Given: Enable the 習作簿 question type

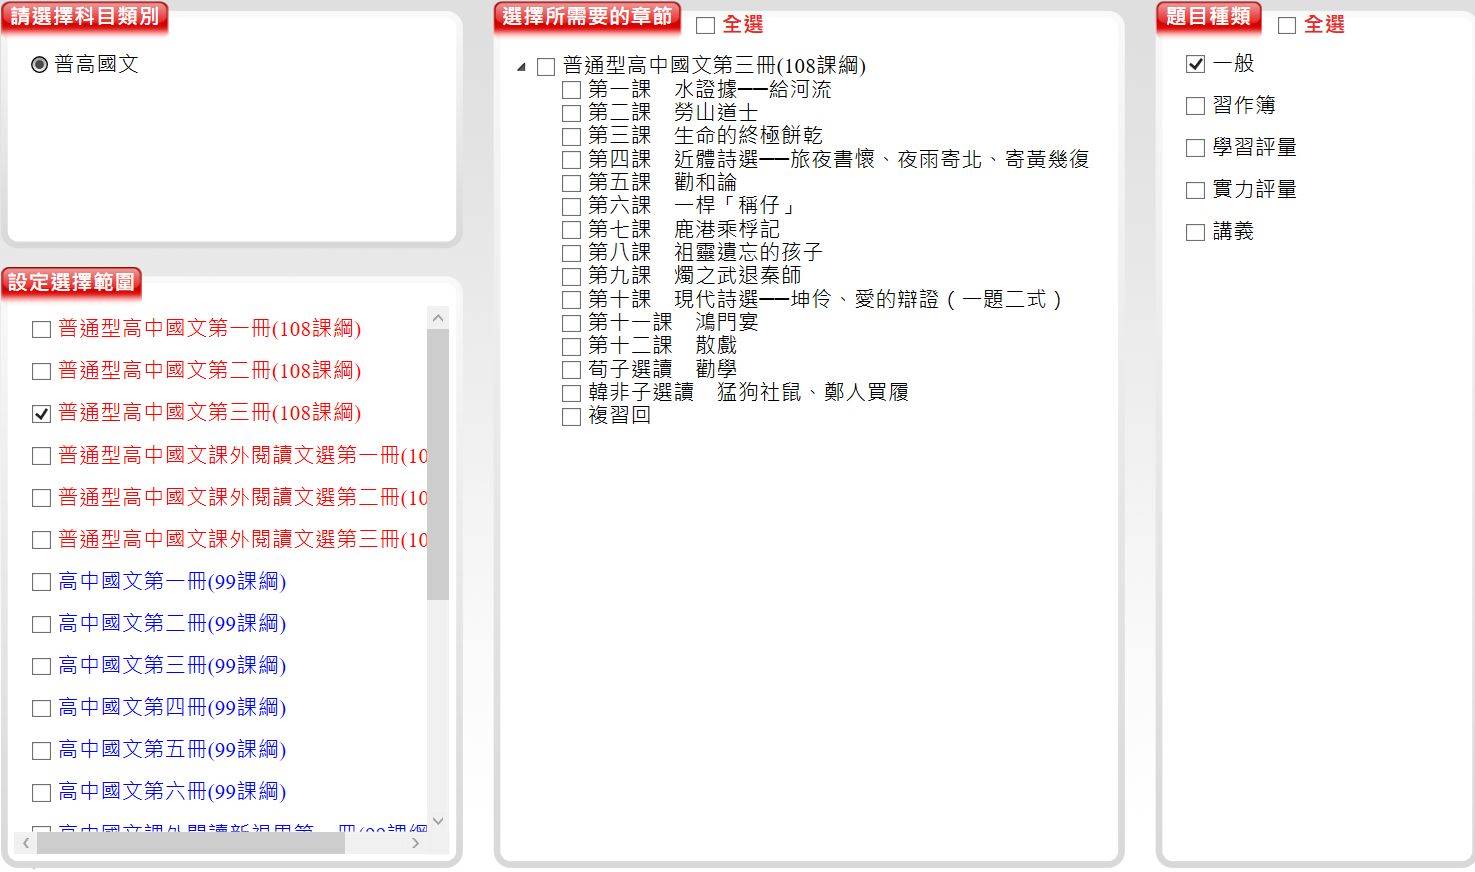Looking at the screenshot, I should (x=1195, y=106).
